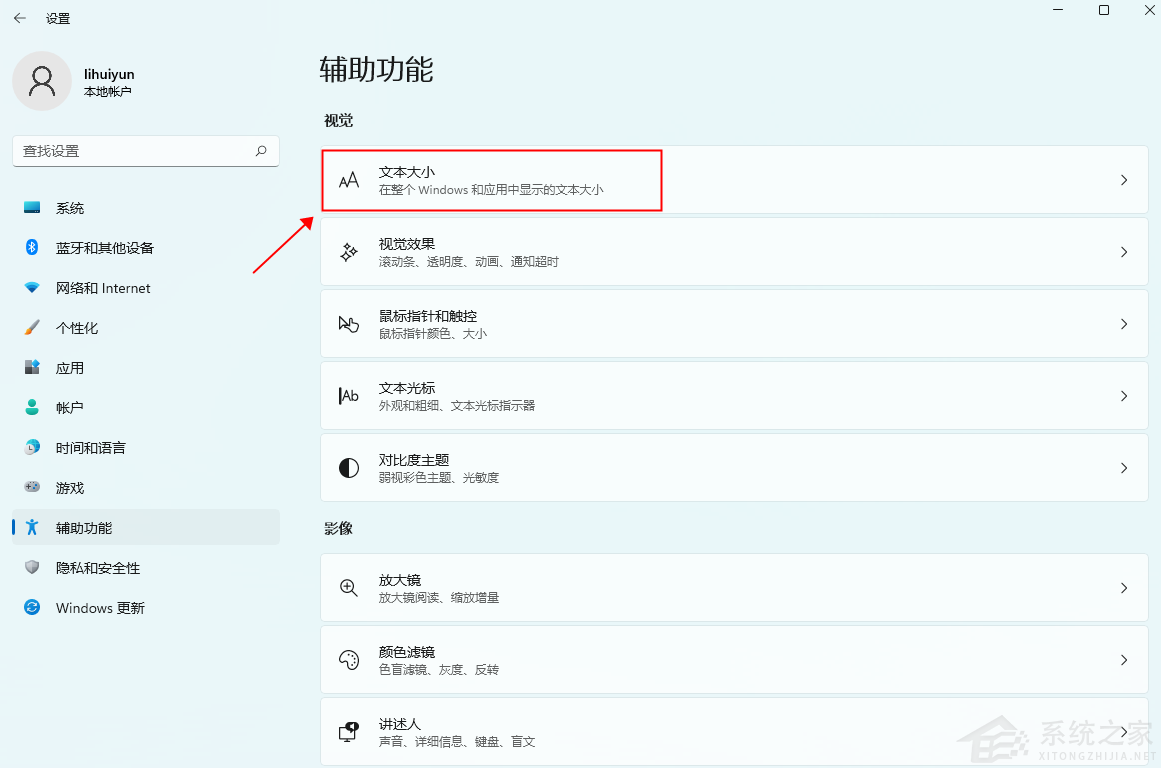Click the sparkle icon of 视觉效果
The image size is (1161, 768).
pos(349,252)
